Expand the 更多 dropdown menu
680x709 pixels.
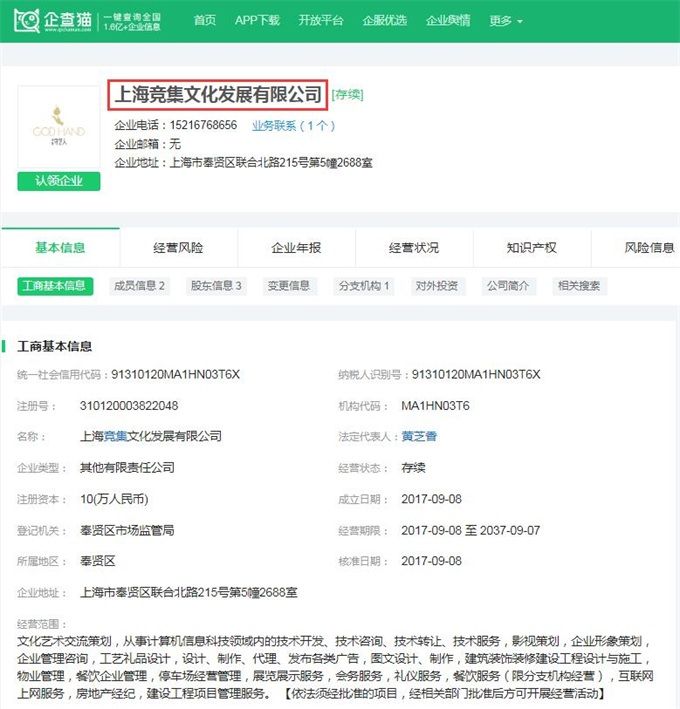point(506,21)
